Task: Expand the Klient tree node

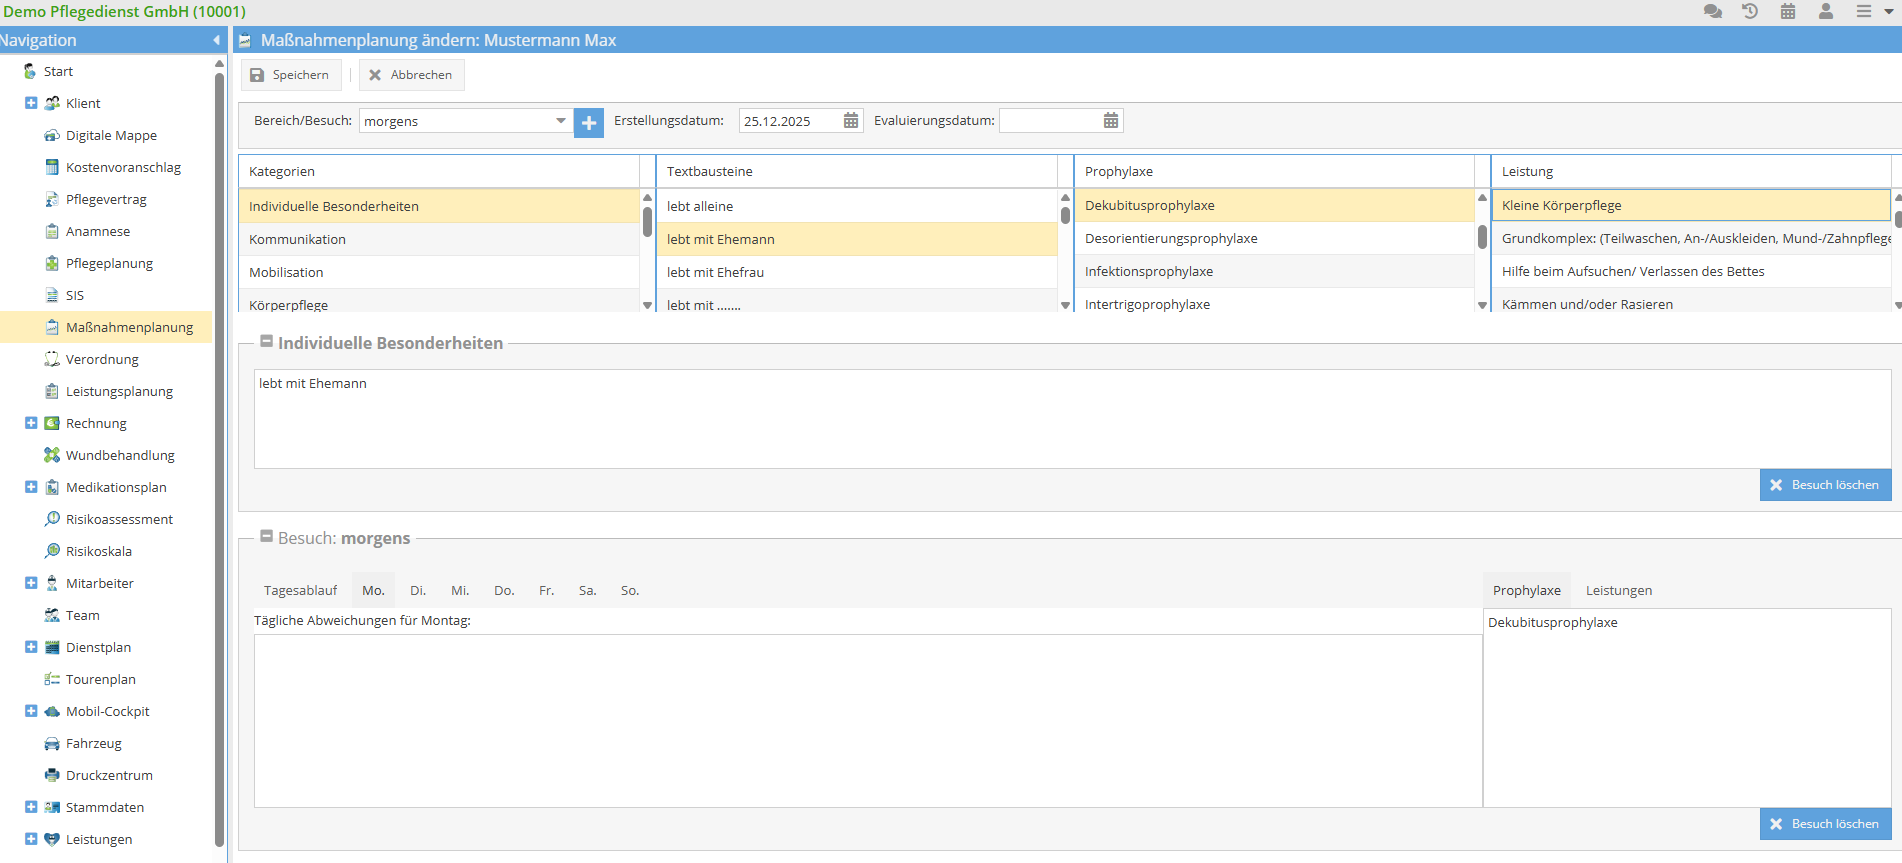Action: (x=31, y=103)
